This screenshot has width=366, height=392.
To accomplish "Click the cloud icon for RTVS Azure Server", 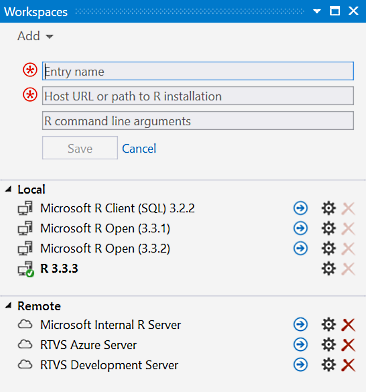I will [25, 344].
